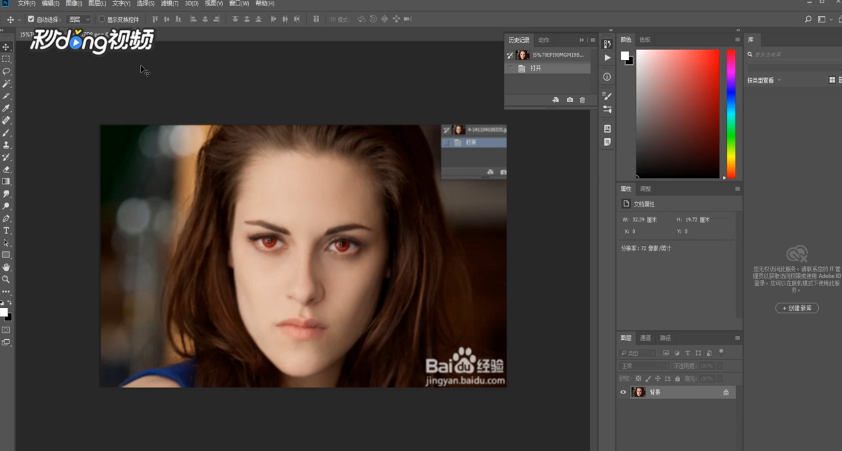Select the Eyedropper tool
The width and height of the screenshot is (842, 451).
pyautogui.click(x=6, y=108)
